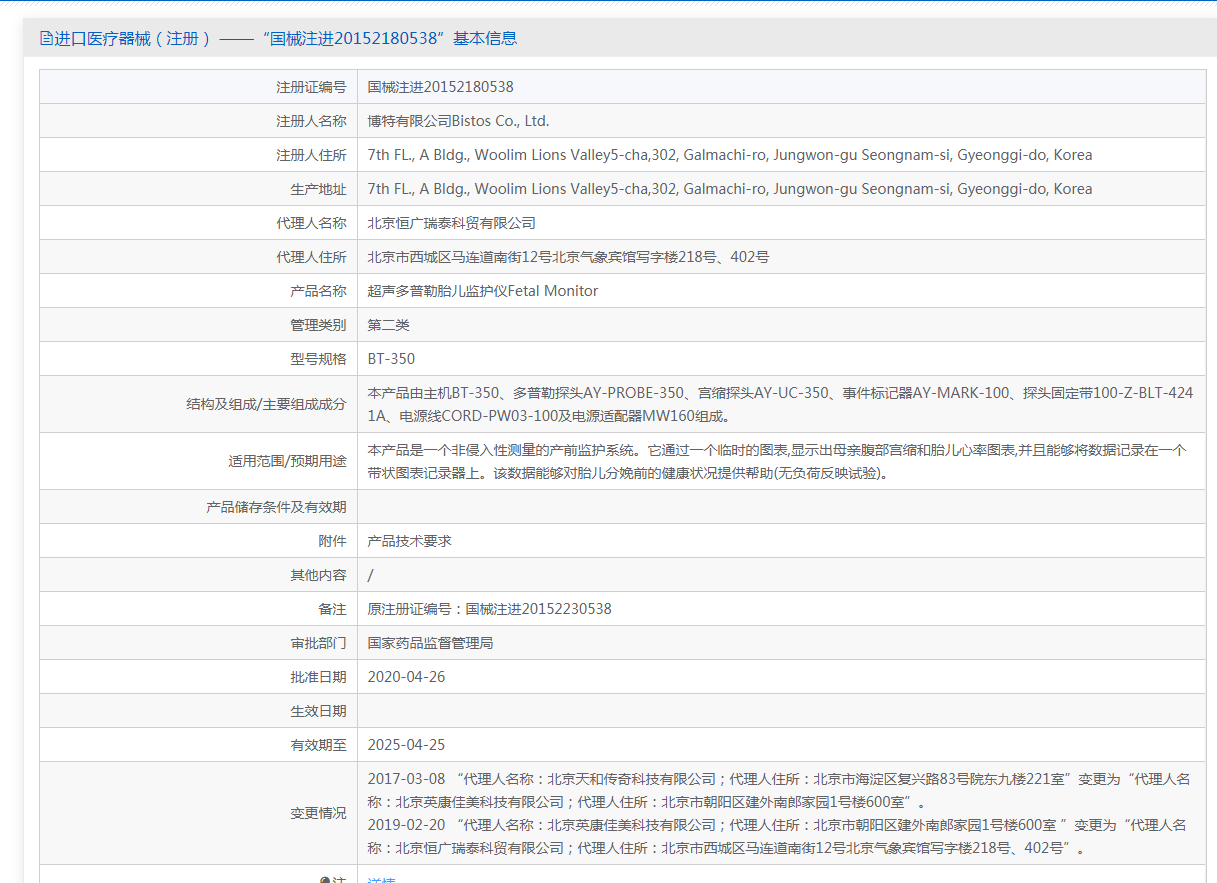Select the registrant name 博特有限公司Bistos Co., Ltd.
This screenshot has height=883, width=1217.
coord(458,121)
